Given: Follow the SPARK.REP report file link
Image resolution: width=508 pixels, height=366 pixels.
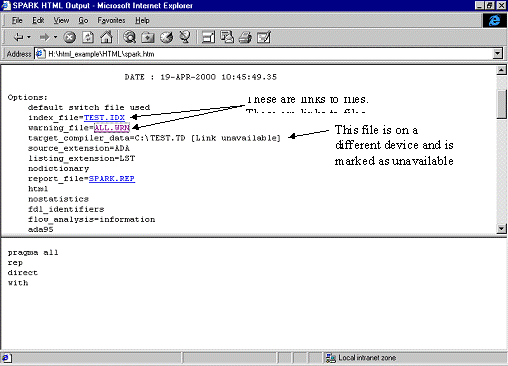Looking at the screenshot, I should tap(112, 179).
